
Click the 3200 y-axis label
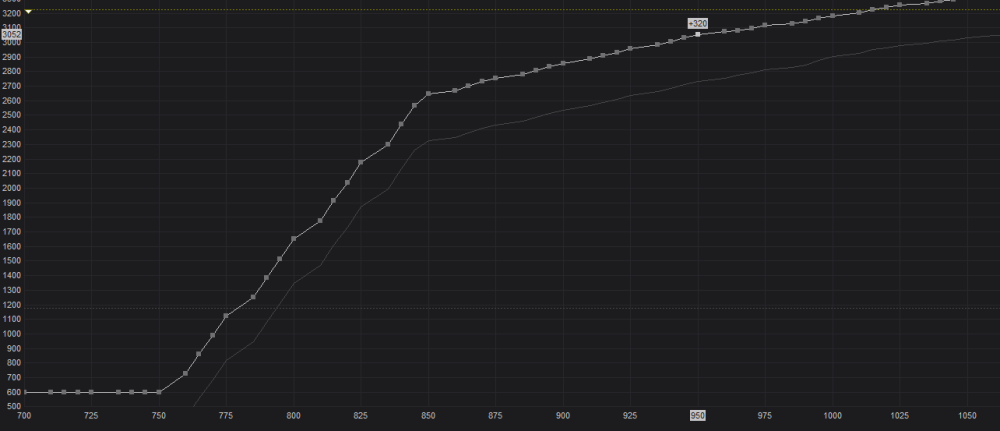pos(11,13)
